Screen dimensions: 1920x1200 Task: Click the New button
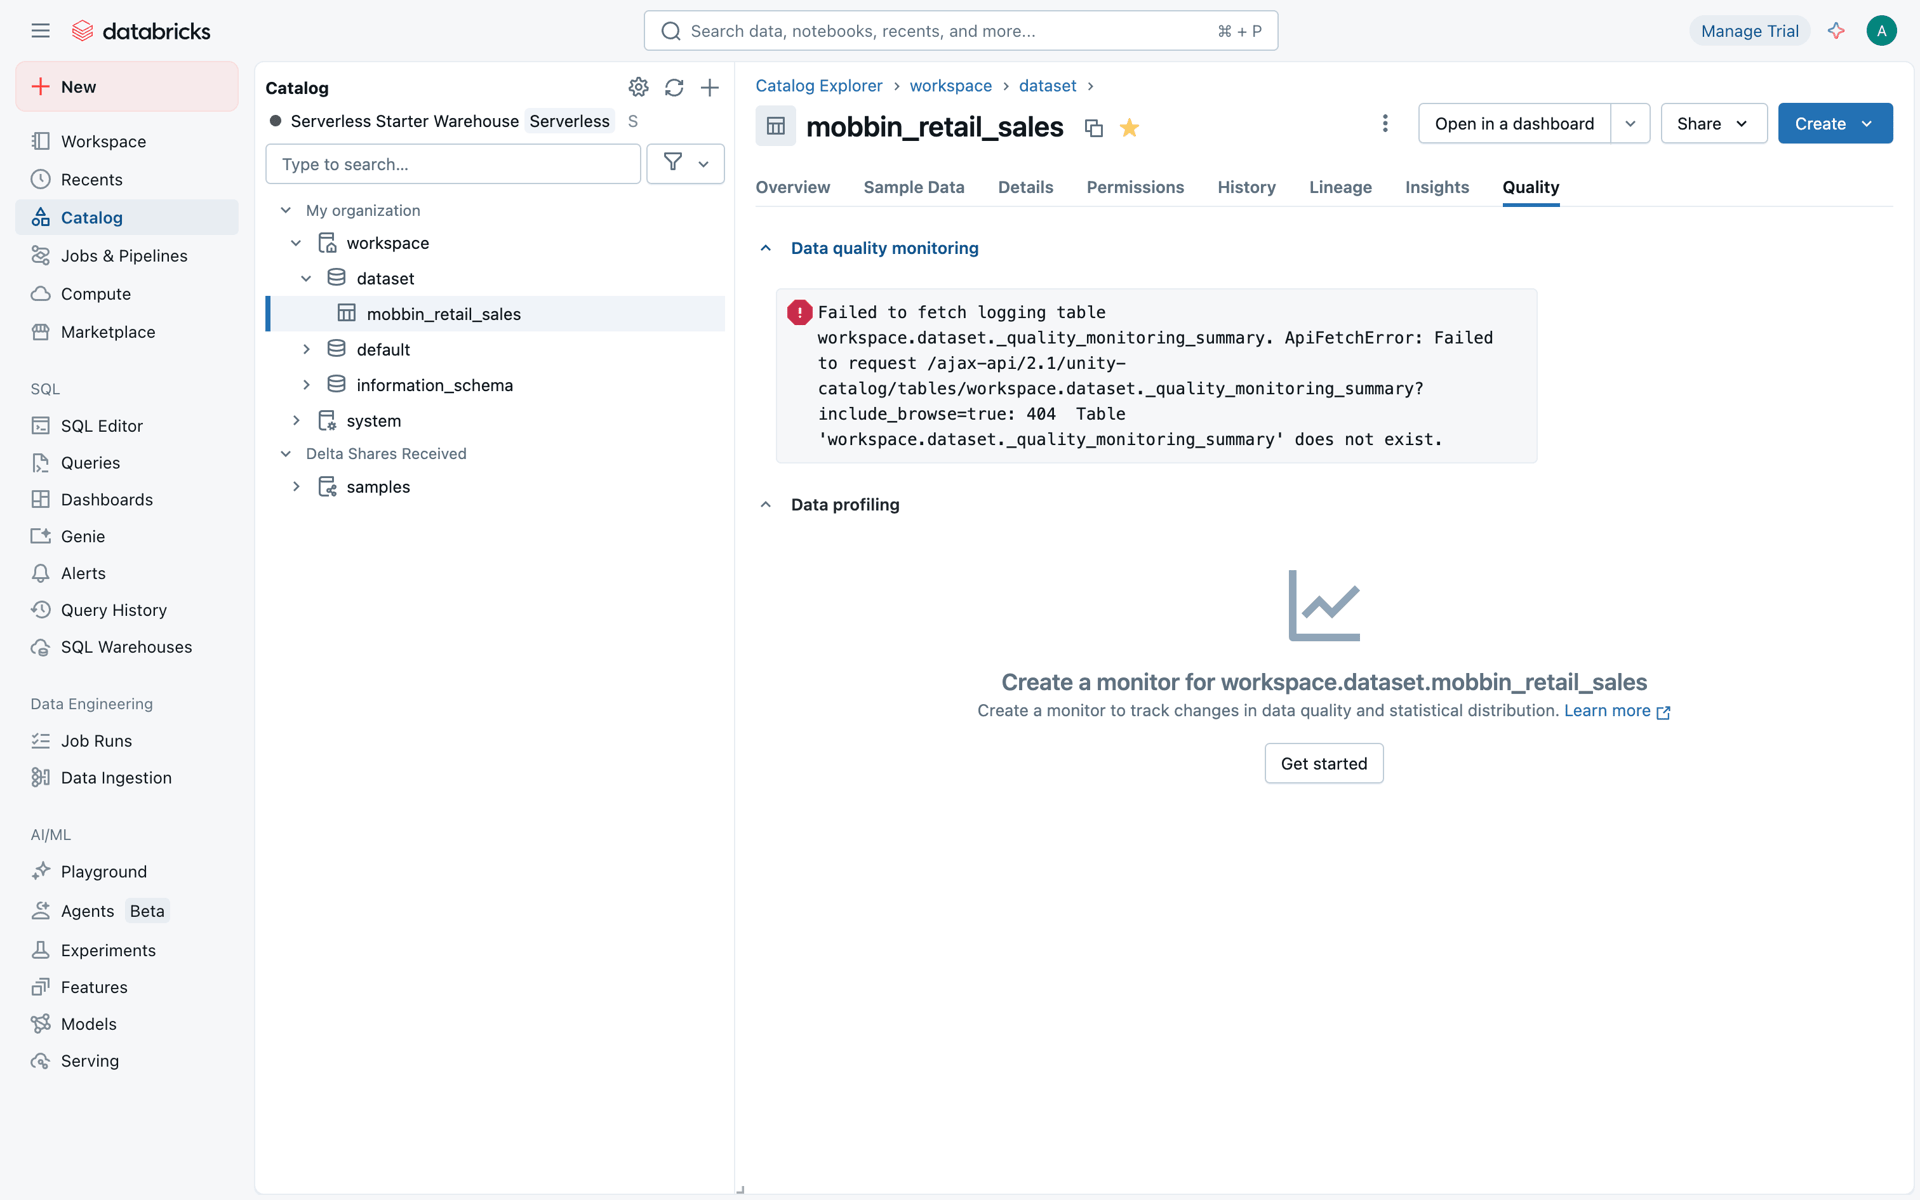[127, 87]
